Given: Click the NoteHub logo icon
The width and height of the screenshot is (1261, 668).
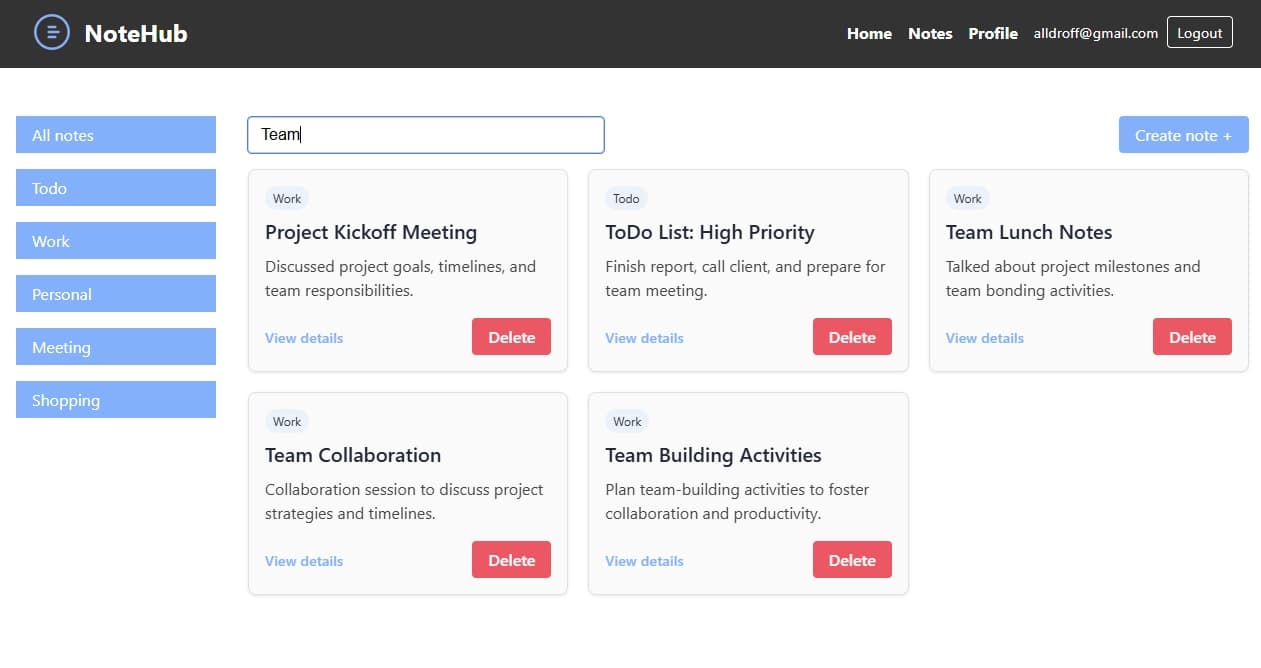Looking at the screenshot, I should 52,33.
